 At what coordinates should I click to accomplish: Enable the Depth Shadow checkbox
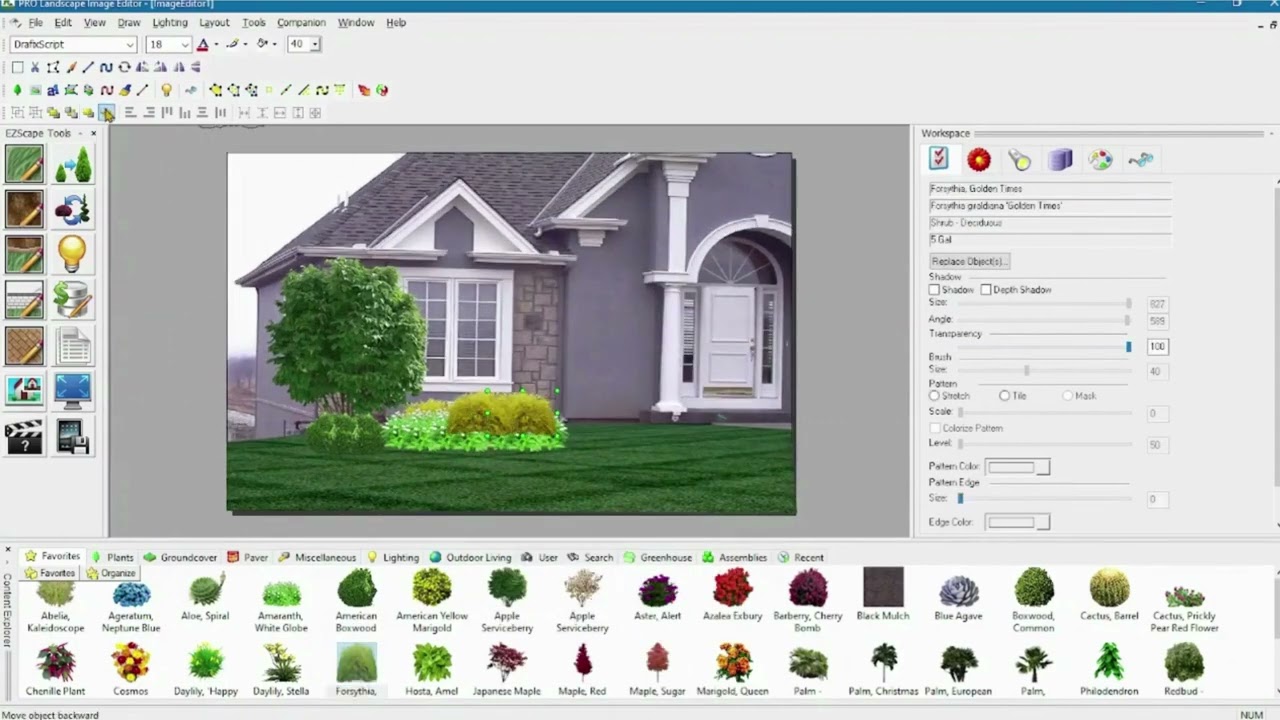[986, 289]
